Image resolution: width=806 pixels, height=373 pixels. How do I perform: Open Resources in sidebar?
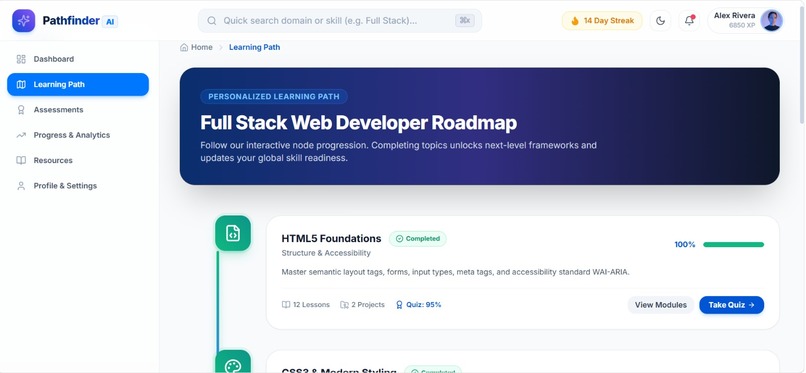click(x=78, y=160)
